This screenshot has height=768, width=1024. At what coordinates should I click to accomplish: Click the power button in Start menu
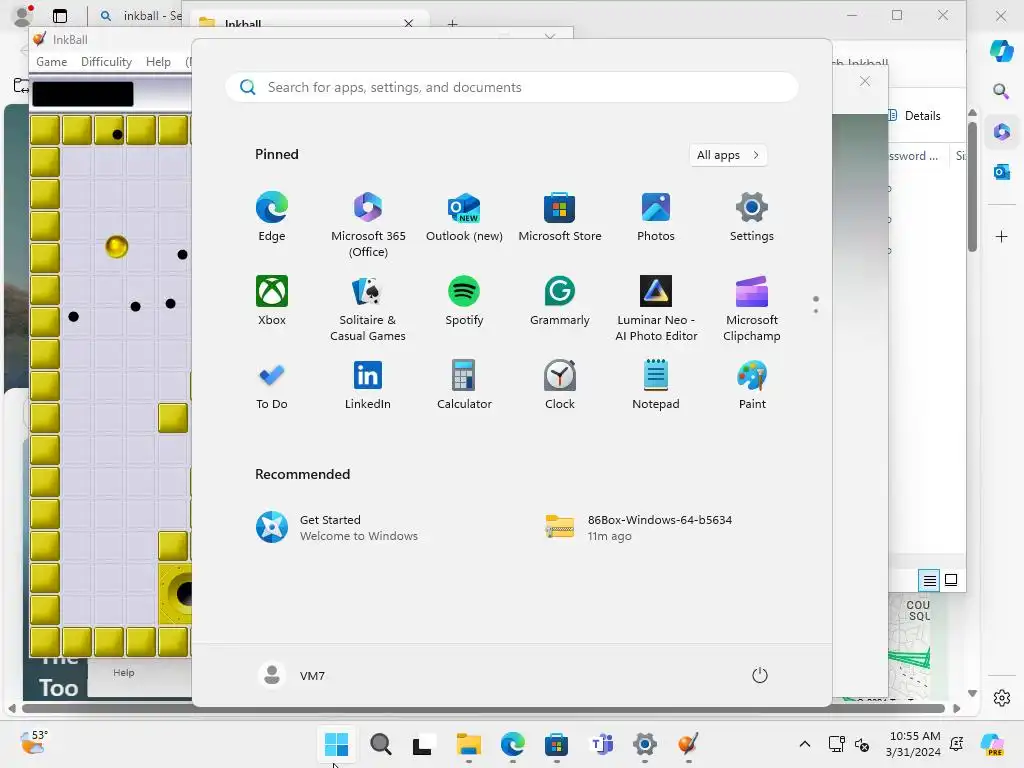[760, 675]
